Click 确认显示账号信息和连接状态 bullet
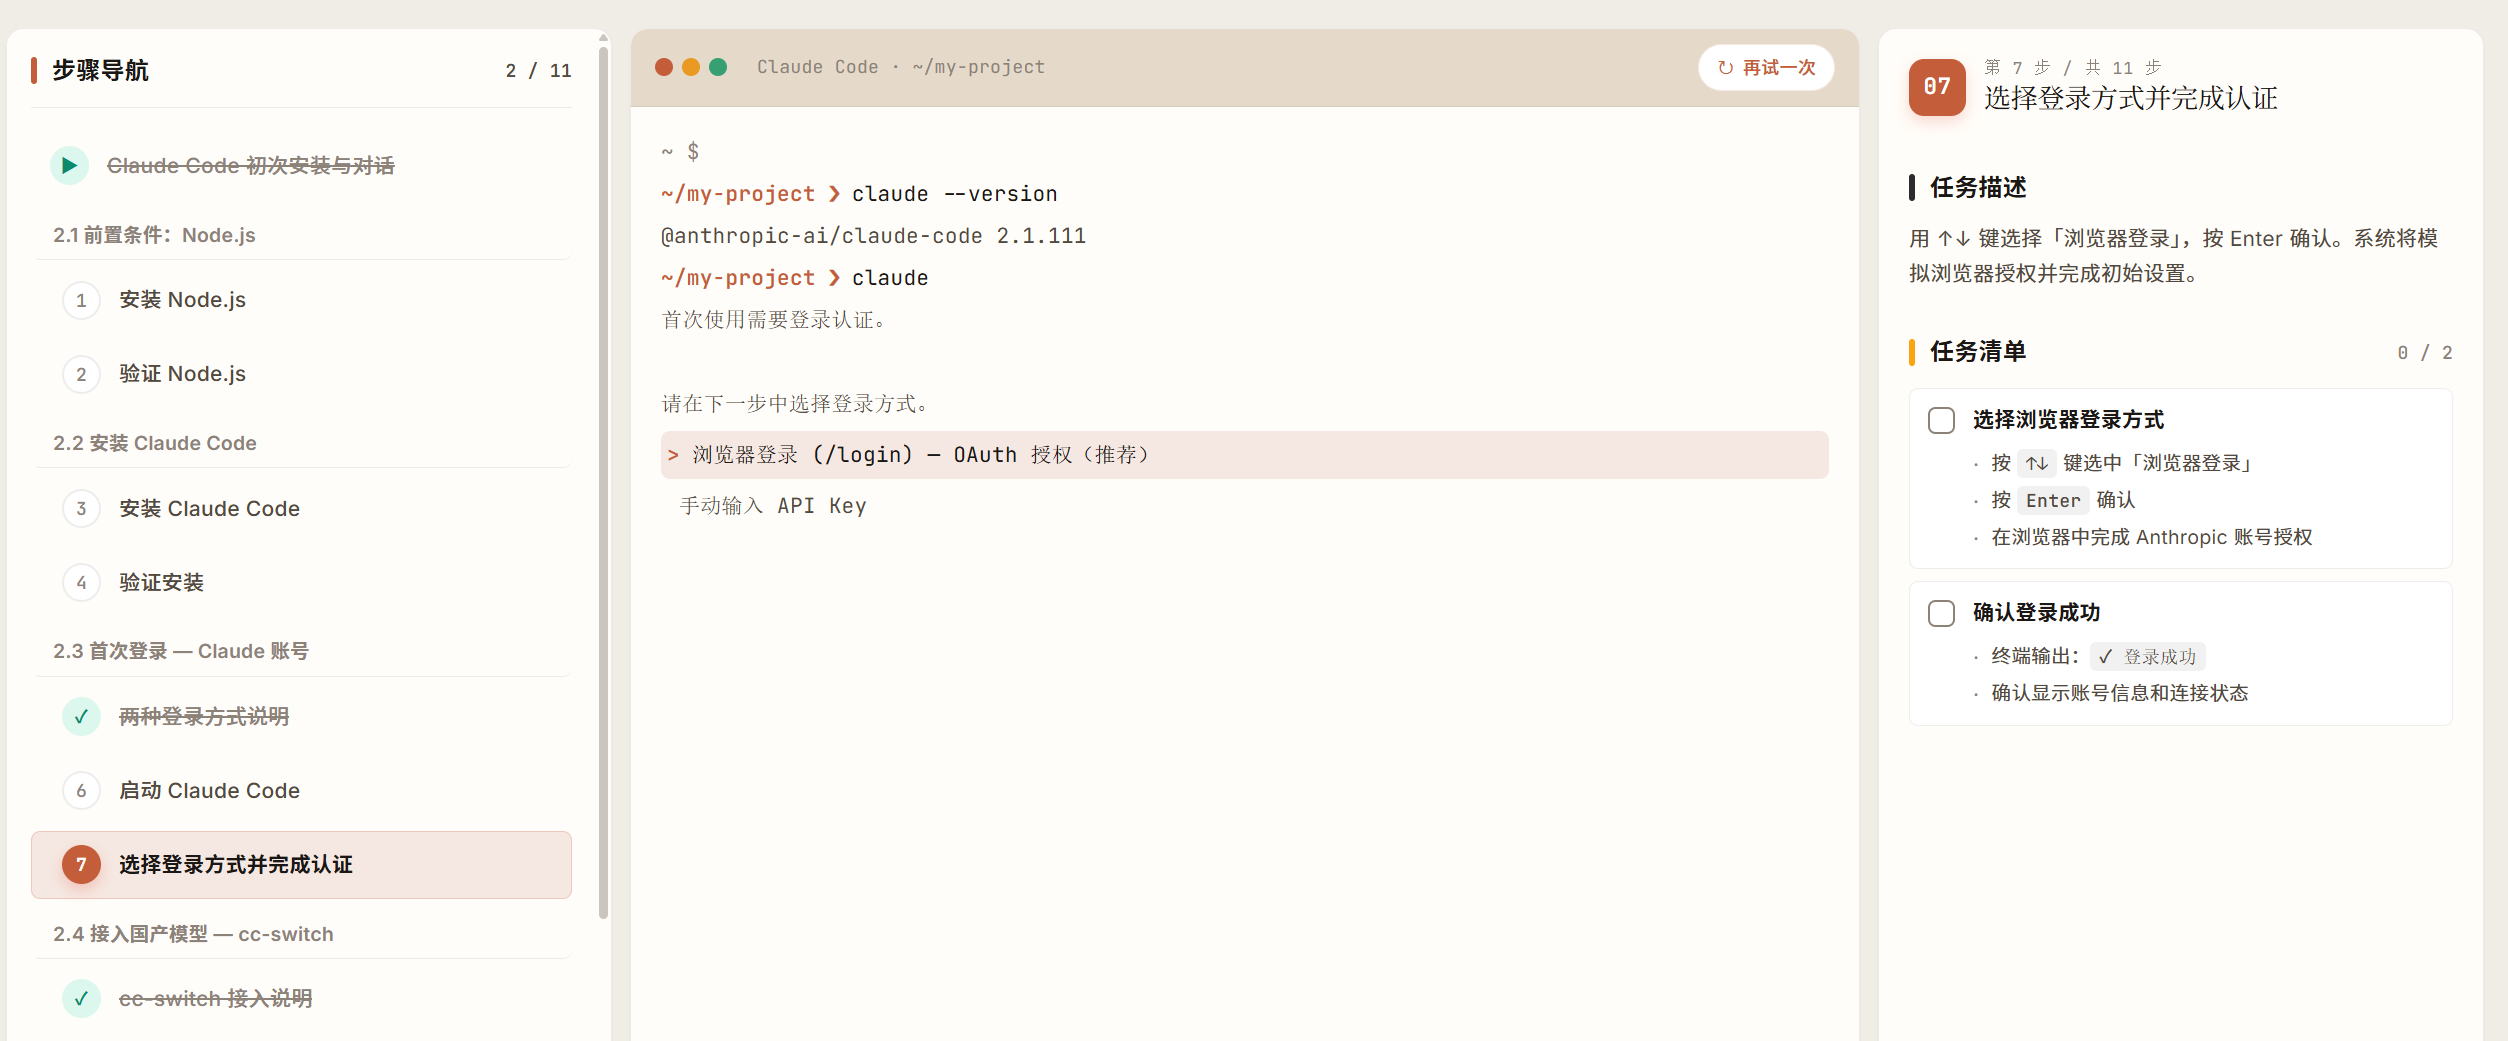The width and height of the screenshot is (2508, 1041). point(2119,693)
